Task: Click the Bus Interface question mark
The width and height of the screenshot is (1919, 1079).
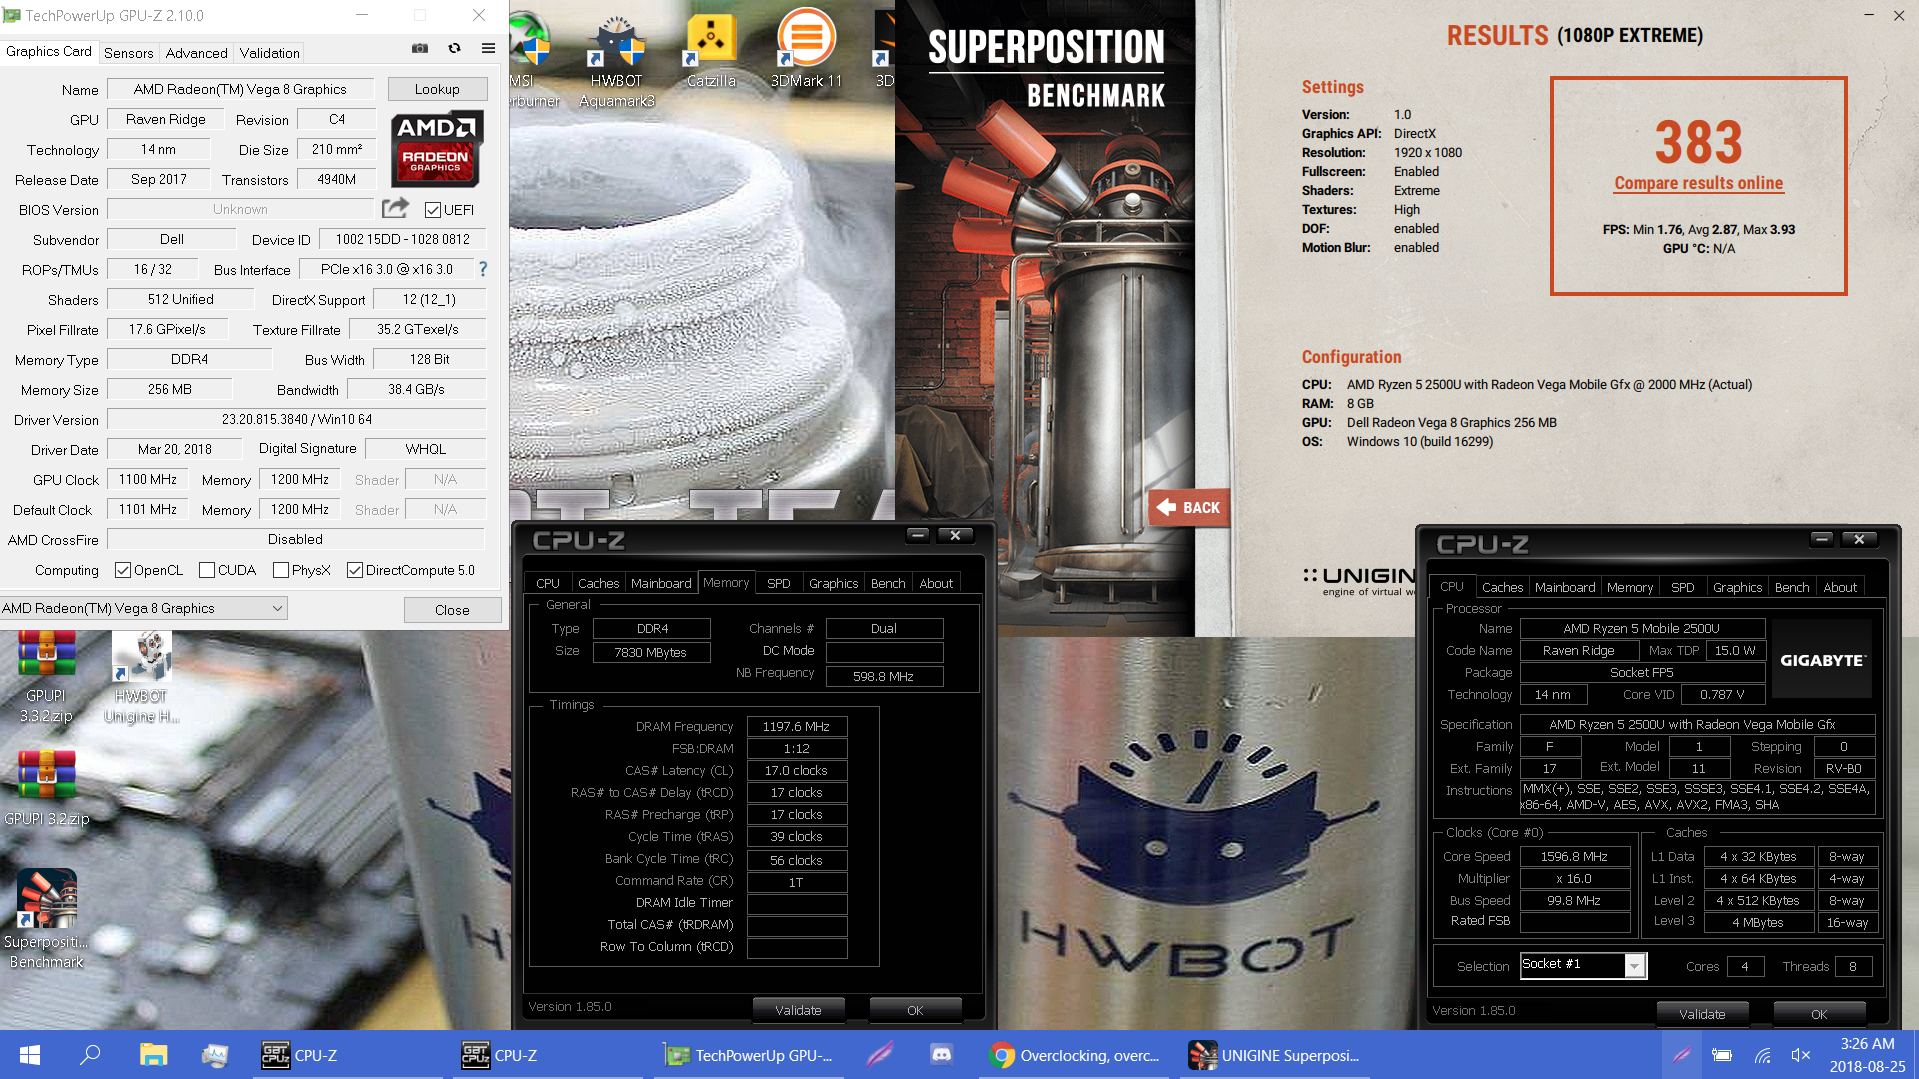Action: point(483,269)
